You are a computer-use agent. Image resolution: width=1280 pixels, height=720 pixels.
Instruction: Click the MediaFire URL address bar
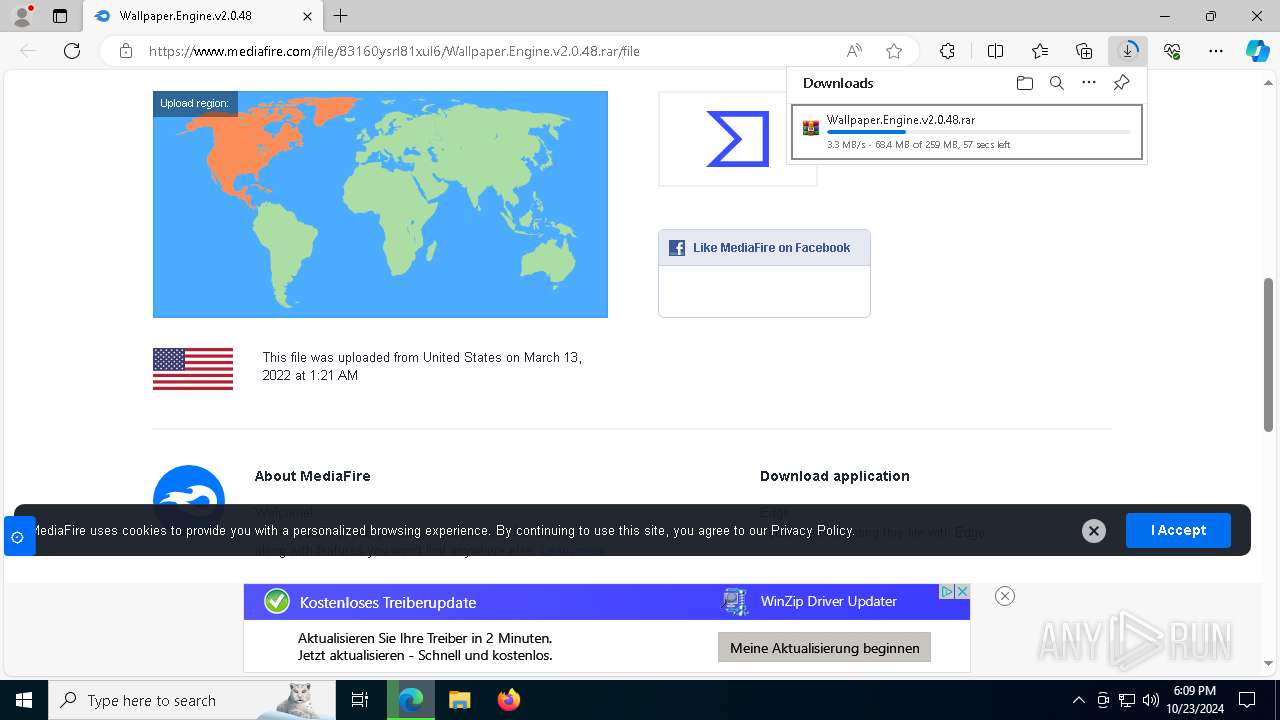click(x=394, y=51)
